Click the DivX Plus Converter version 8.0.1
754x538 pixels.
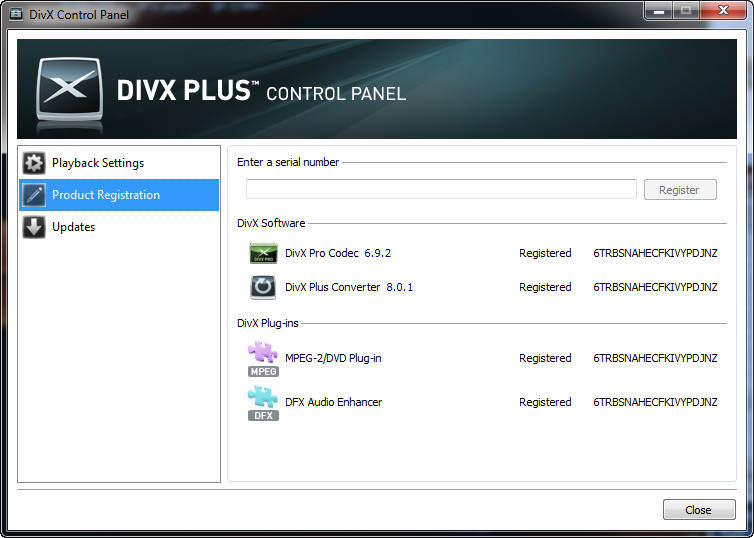click(399, 287)
